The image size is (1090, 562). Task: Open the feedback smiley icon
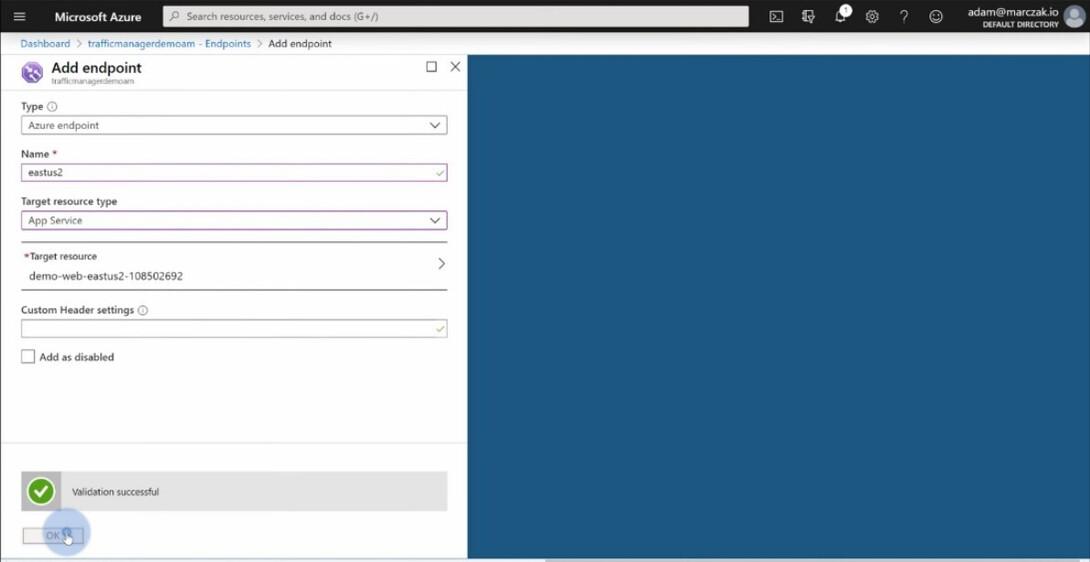[x=936, y=17]
